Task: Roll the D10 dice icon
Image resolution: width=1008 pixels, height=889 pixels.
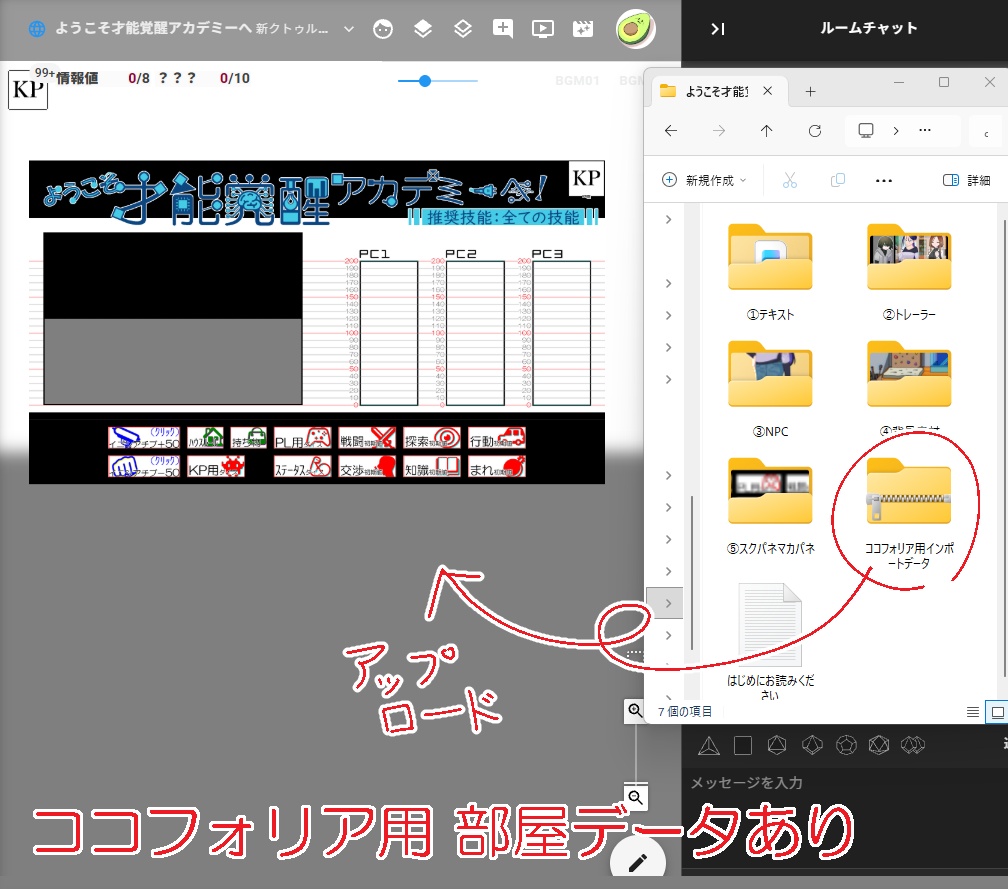Action: (813, 745)
